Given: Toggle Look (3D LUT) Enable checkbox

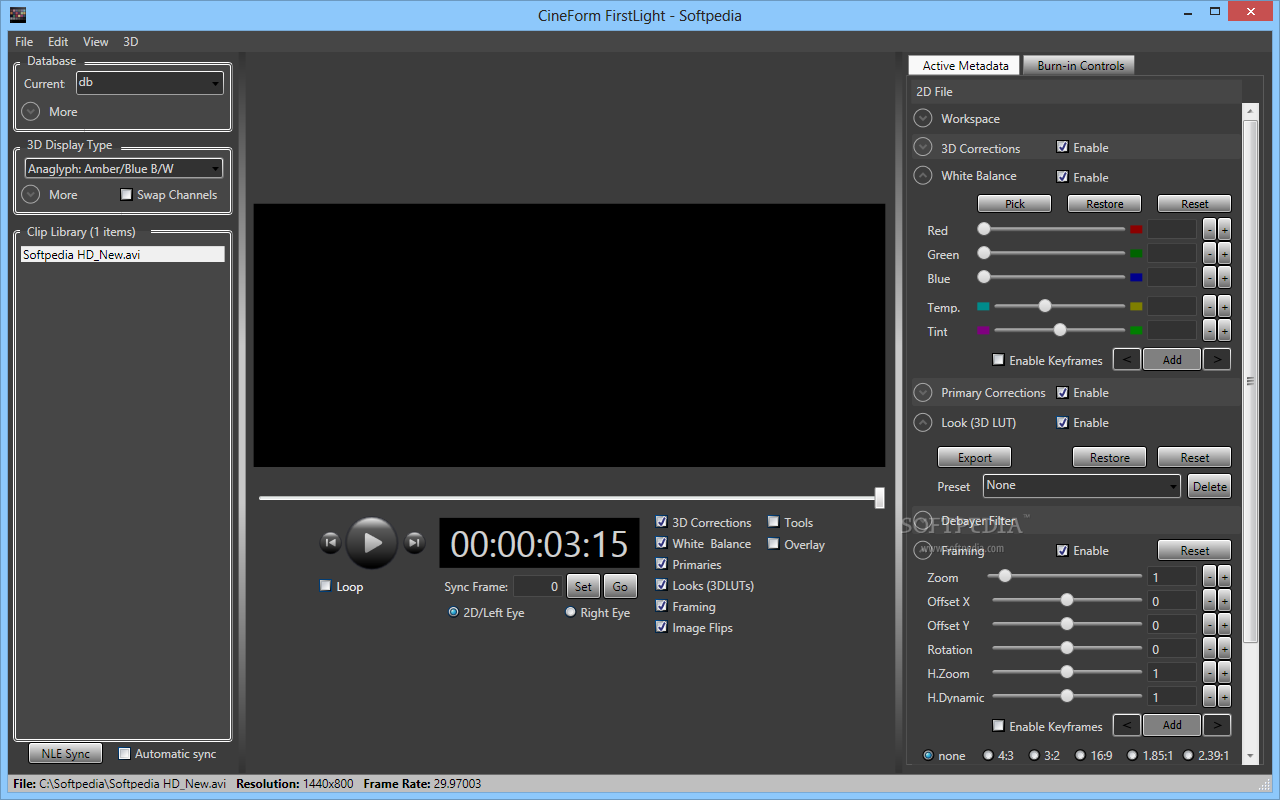Looking at the screenshot, I should pyautogui.click(x=1062, y=423).
